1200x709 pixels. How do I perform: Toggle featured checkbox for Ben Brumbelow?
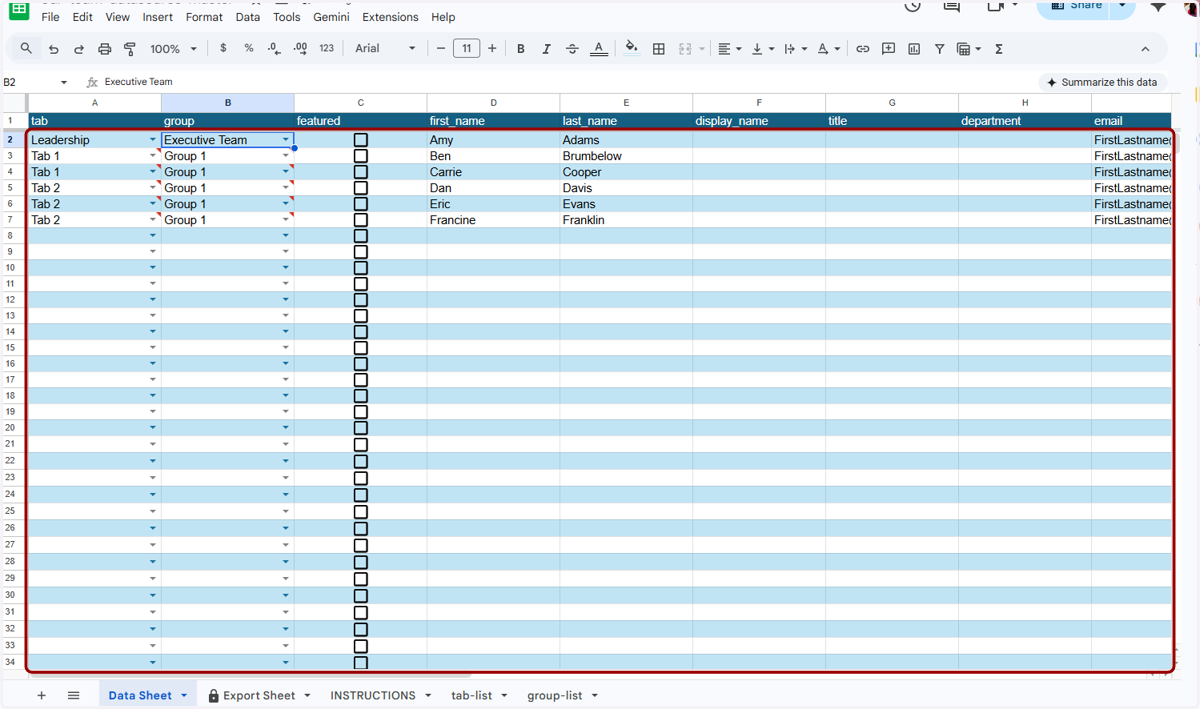361,156
